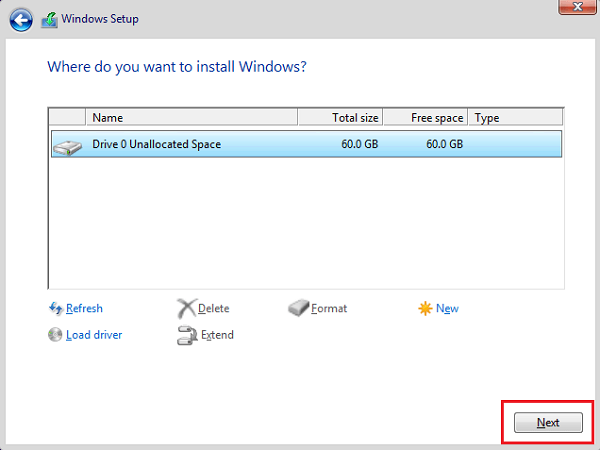Viewport: 600px width, 450px height.
Task: Click the New text link
Action: pos(447,308)
